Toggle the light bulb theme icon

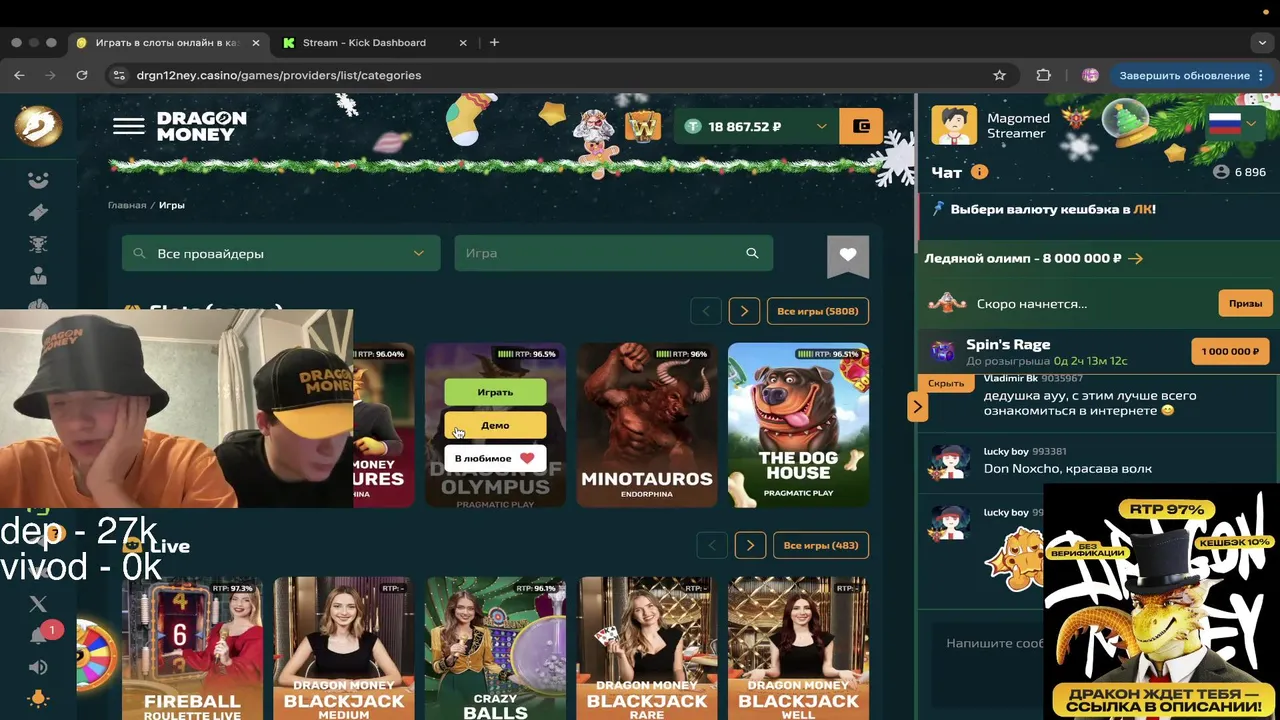click(38, 699)
